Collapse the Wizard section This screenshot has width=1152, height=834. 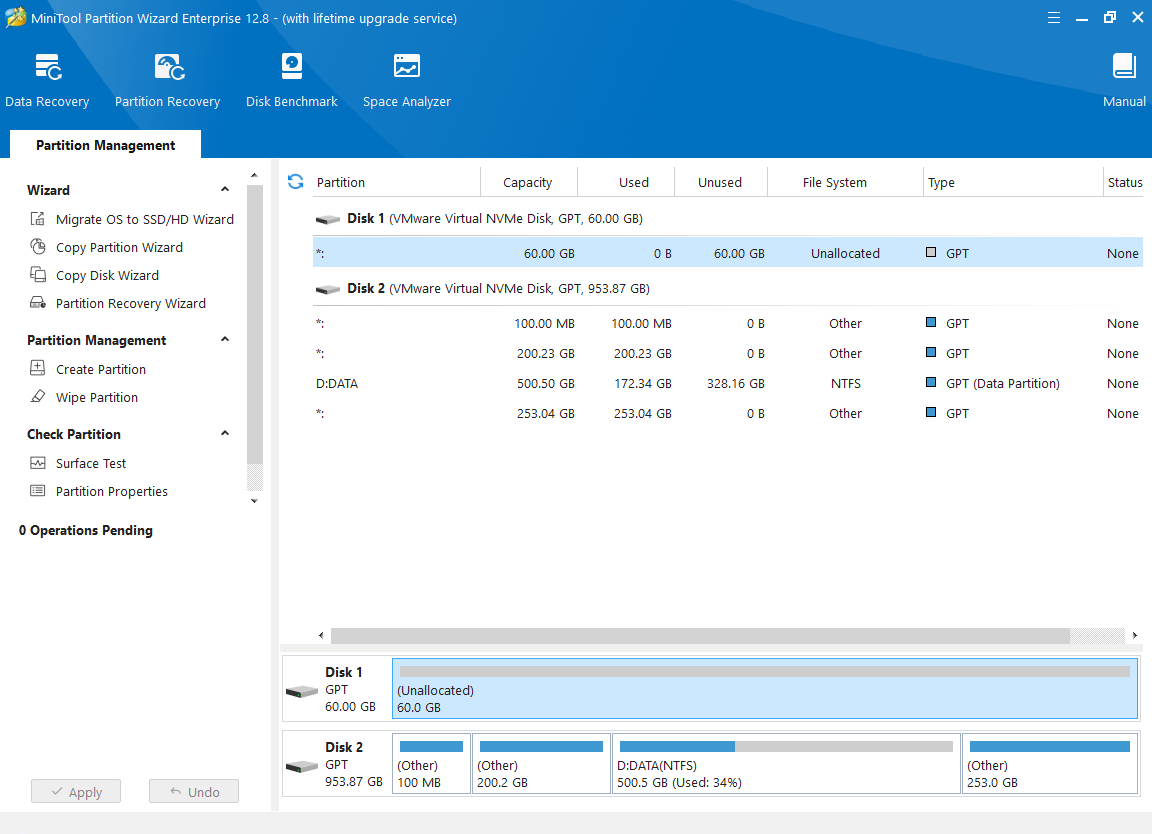225,190
